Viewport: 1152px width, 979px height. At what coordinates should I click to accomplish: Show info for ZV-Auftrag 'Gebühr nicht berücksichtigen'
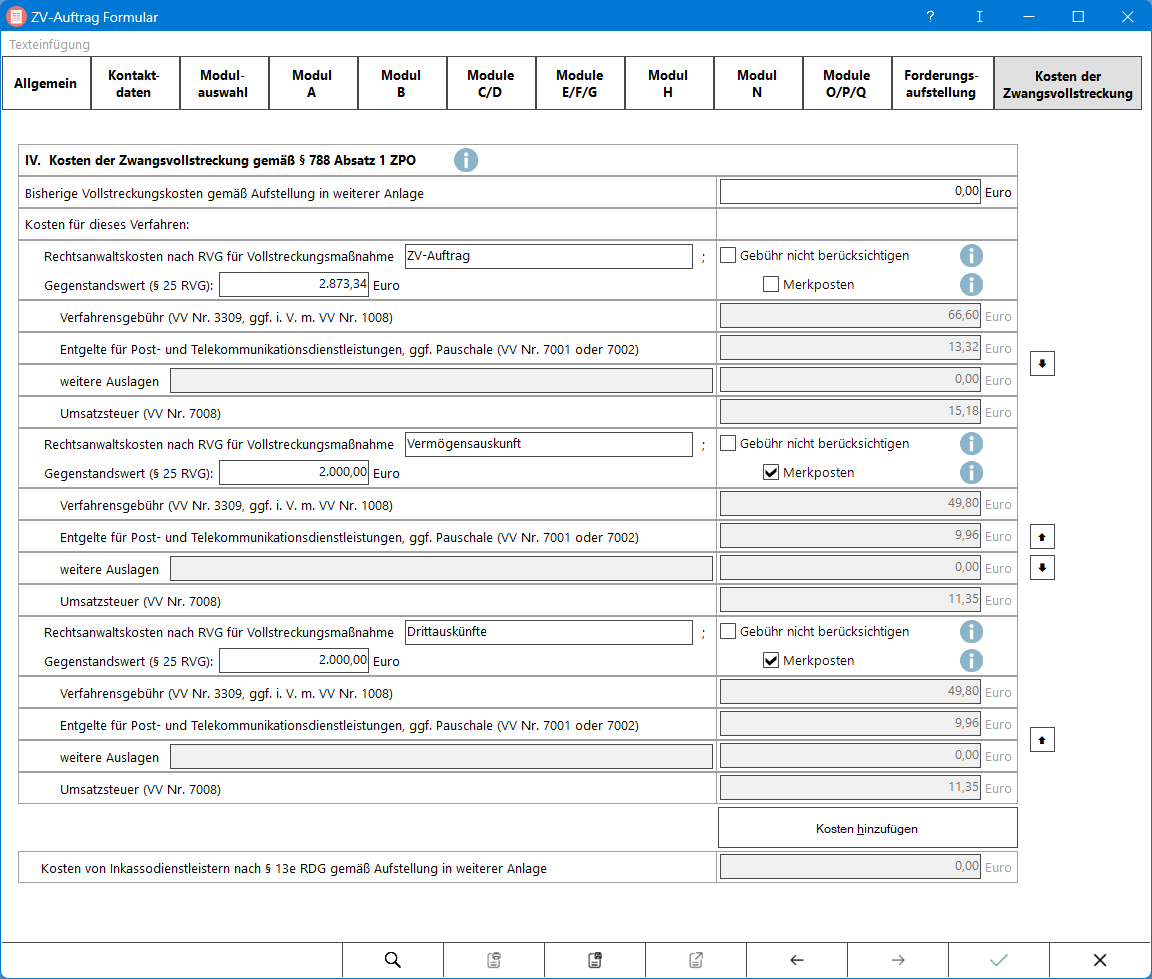coord(971,256)
